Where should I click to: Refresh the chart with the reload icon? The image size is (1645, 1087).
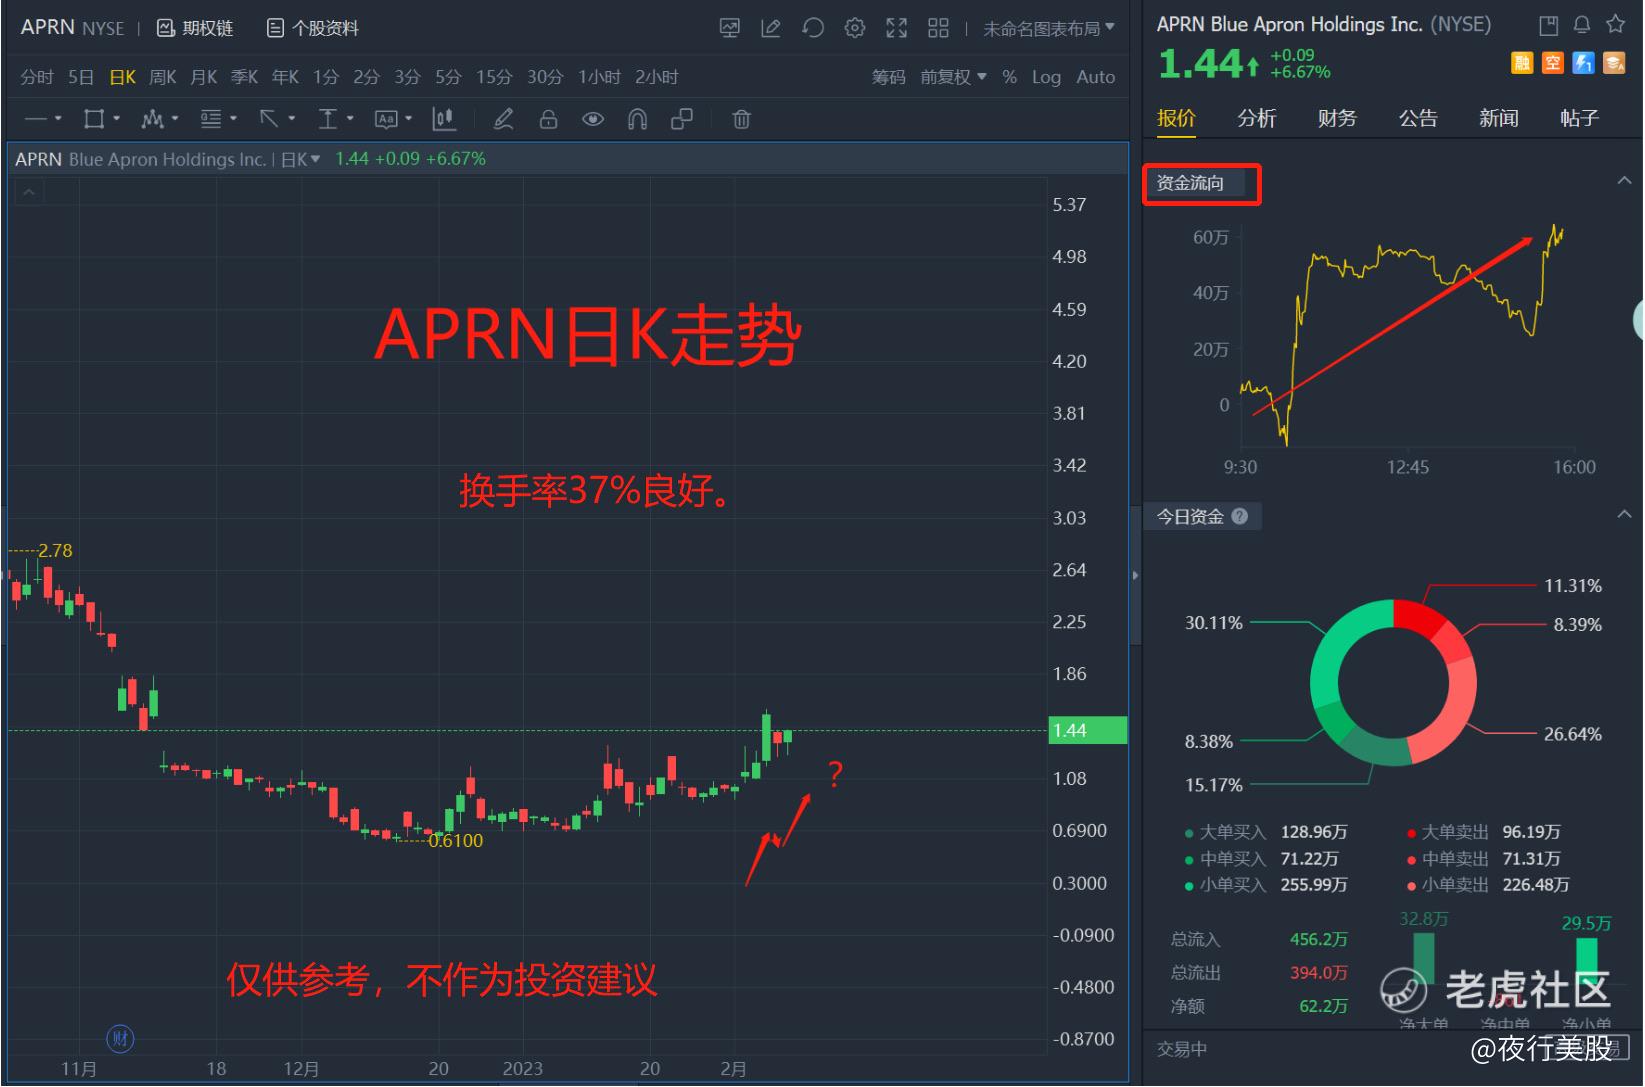tap(813, 28)
